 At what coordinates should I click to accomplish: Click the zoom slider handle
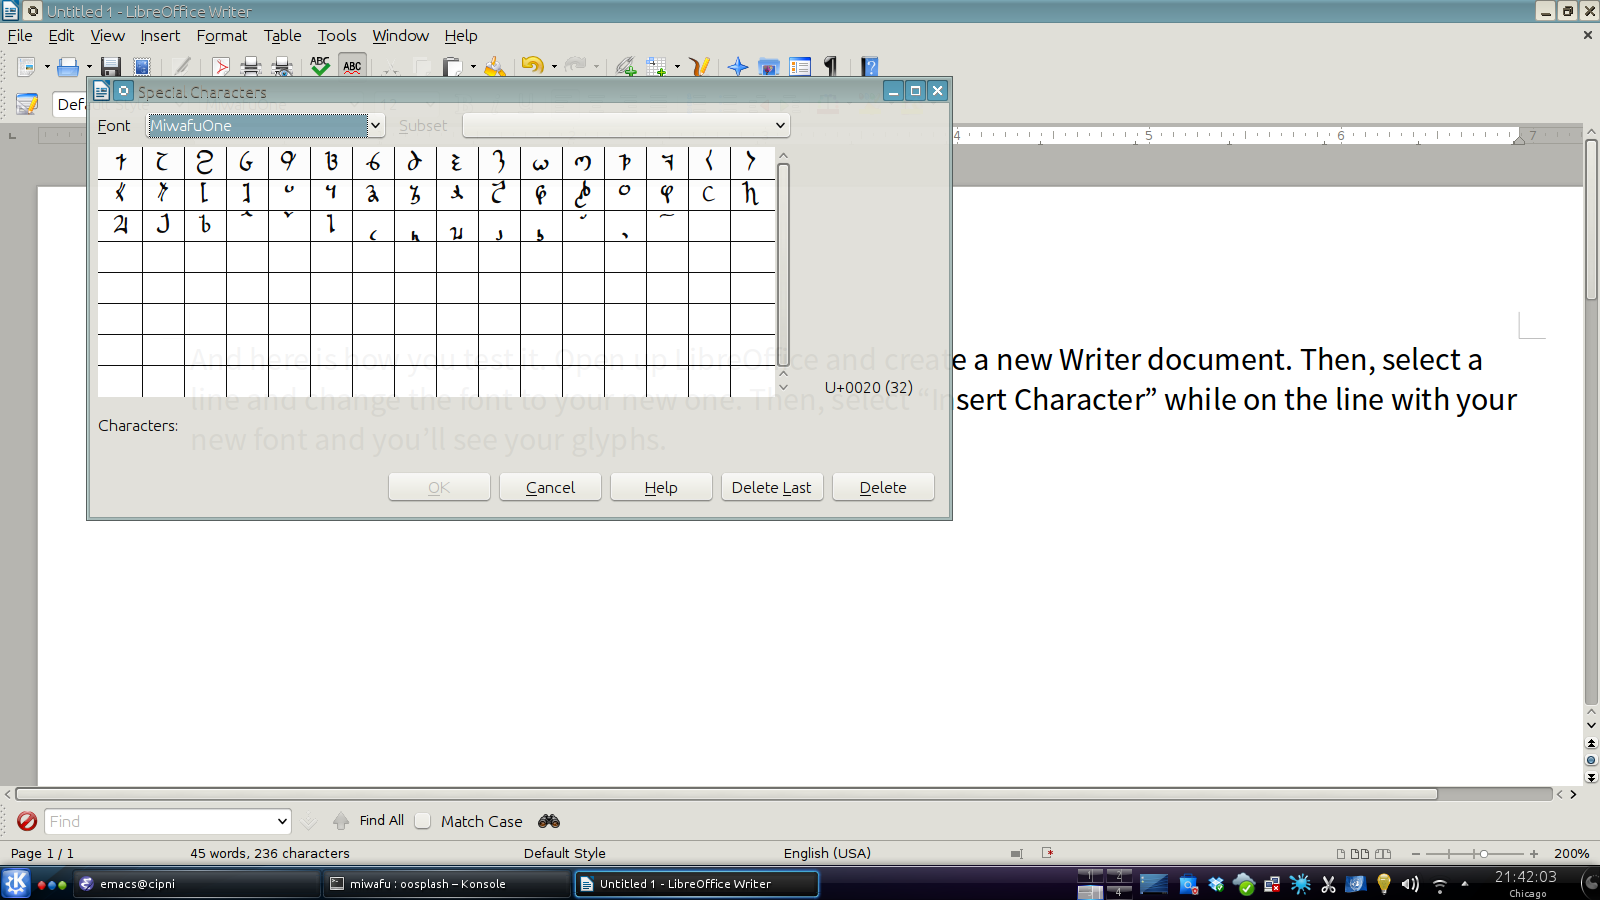1484,854
